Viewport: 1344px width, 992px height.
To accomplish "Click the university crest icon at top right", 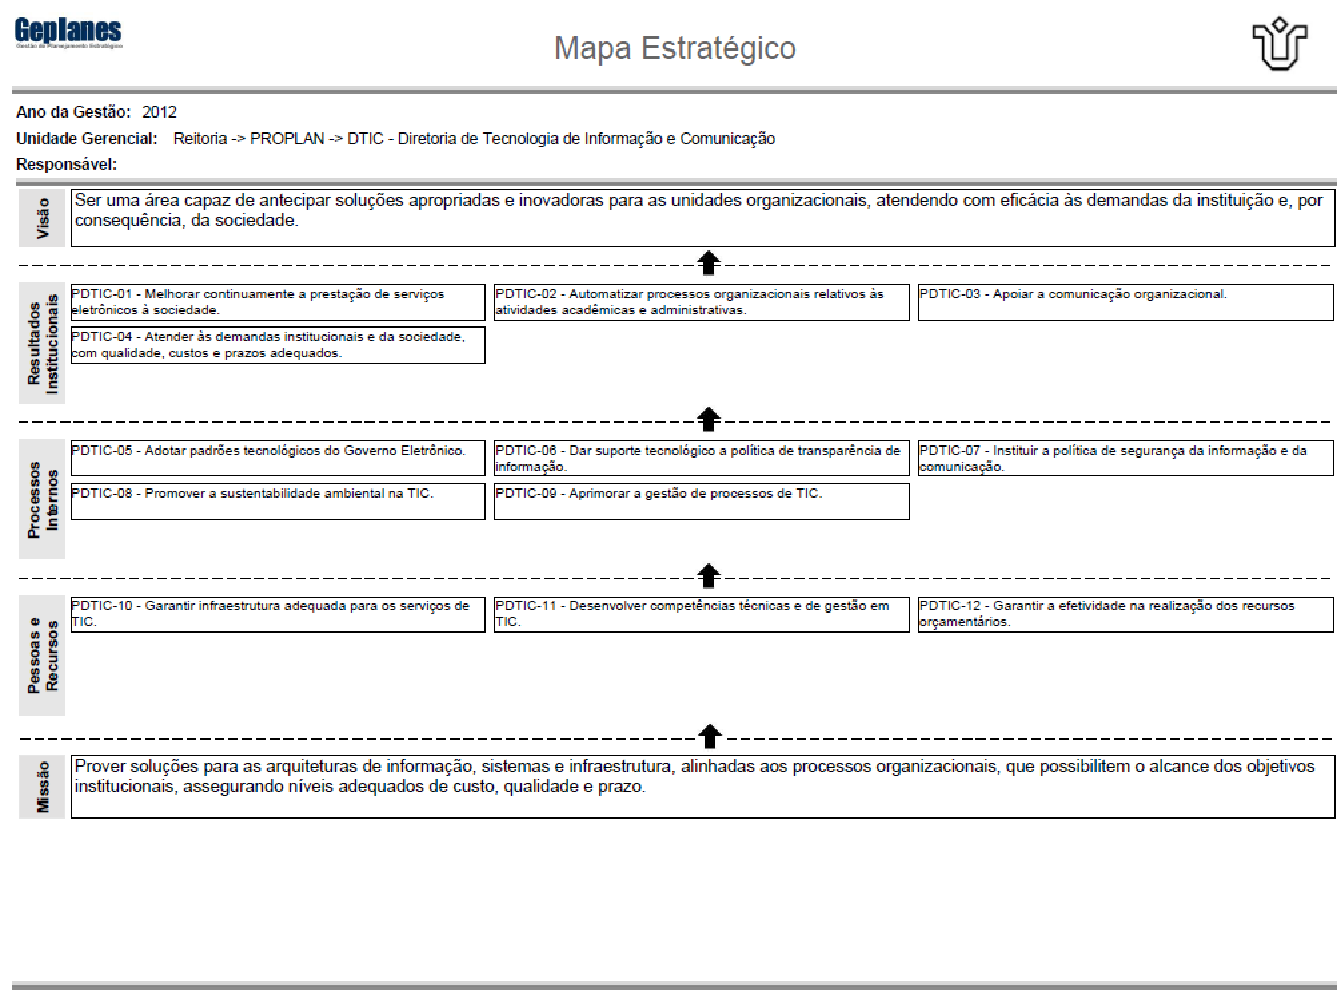I will tap(1279, 45).
